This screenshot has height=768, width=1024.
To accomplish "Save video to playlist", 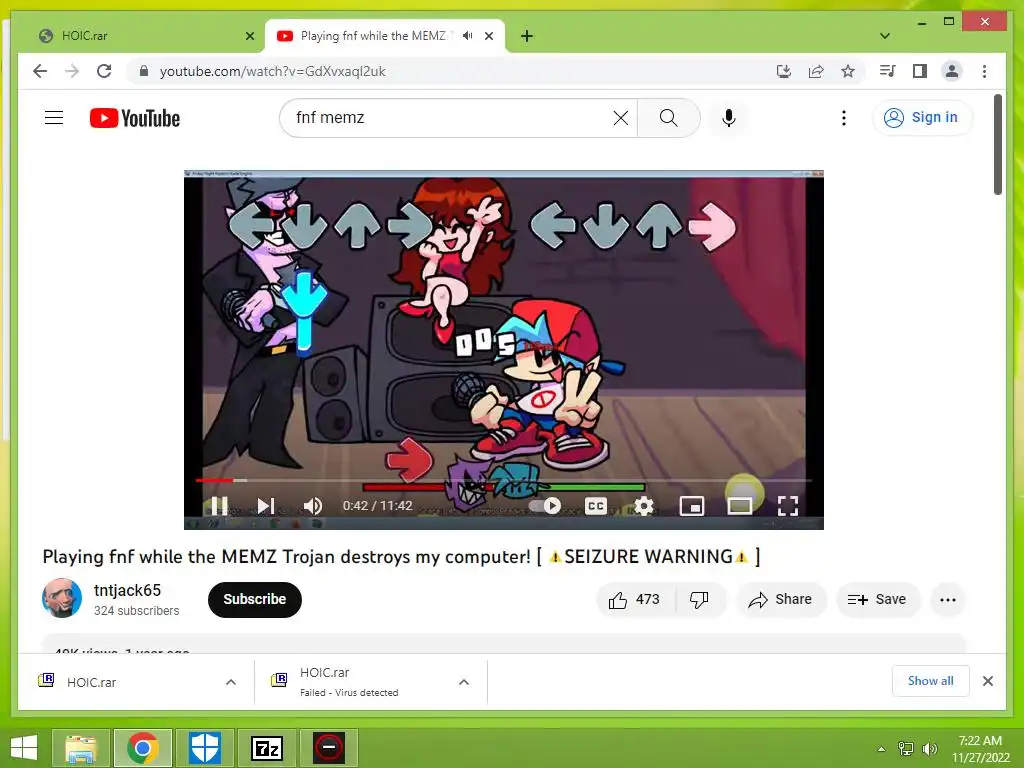I will pyautogui.click(x=878, y=600).
